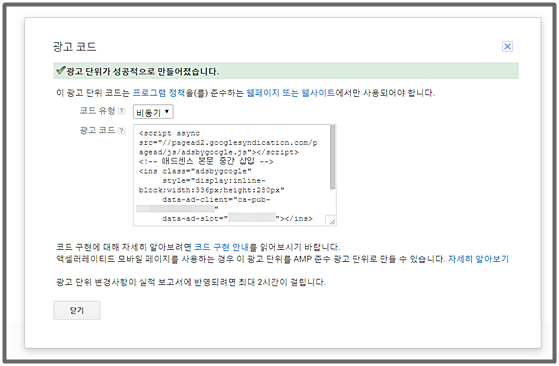Follow the 자세히 알아보기 link
Image resolution: width=559 pixels, height=366 pixels.
pyautogui.click(x=478, y=259)
